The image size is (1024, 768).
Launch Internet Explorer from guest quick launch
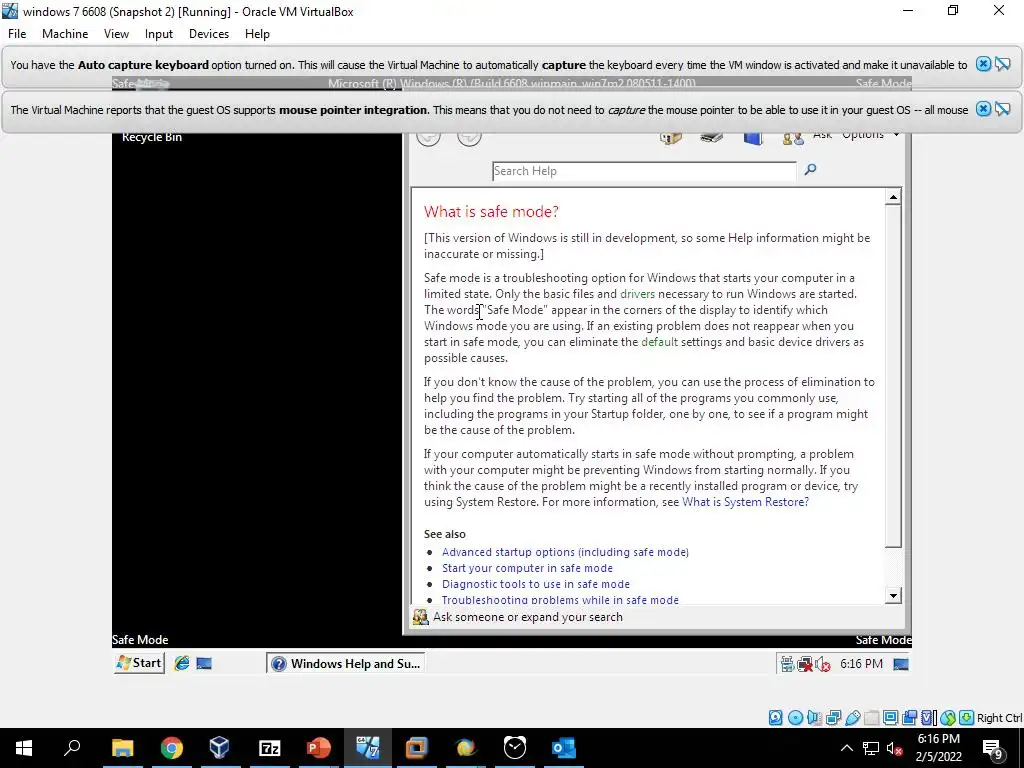pos(182,664)
